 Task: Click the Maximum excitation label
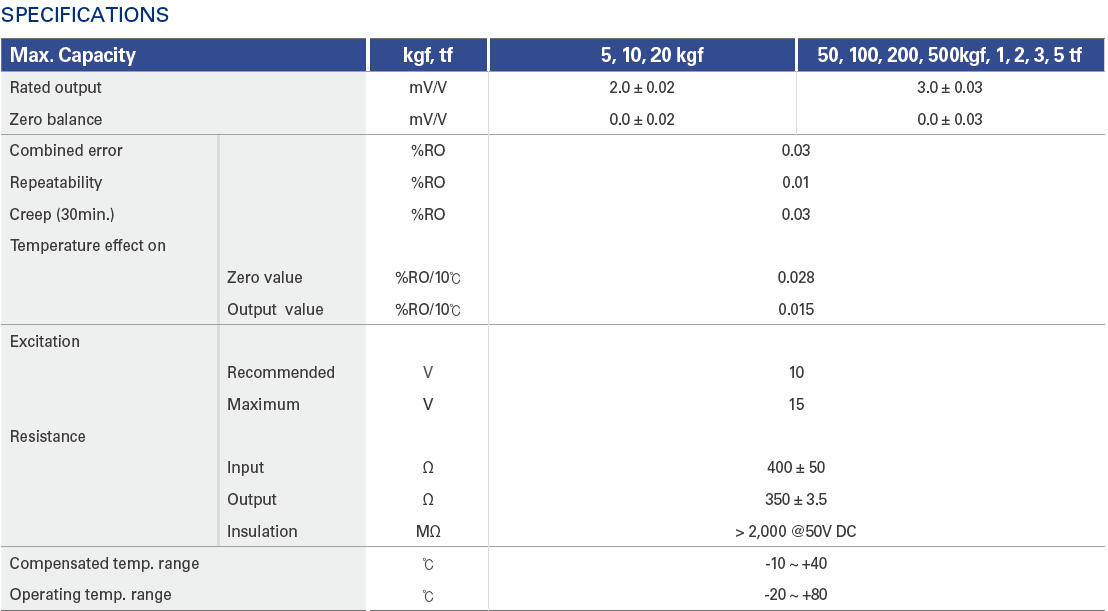click(263, 404)
